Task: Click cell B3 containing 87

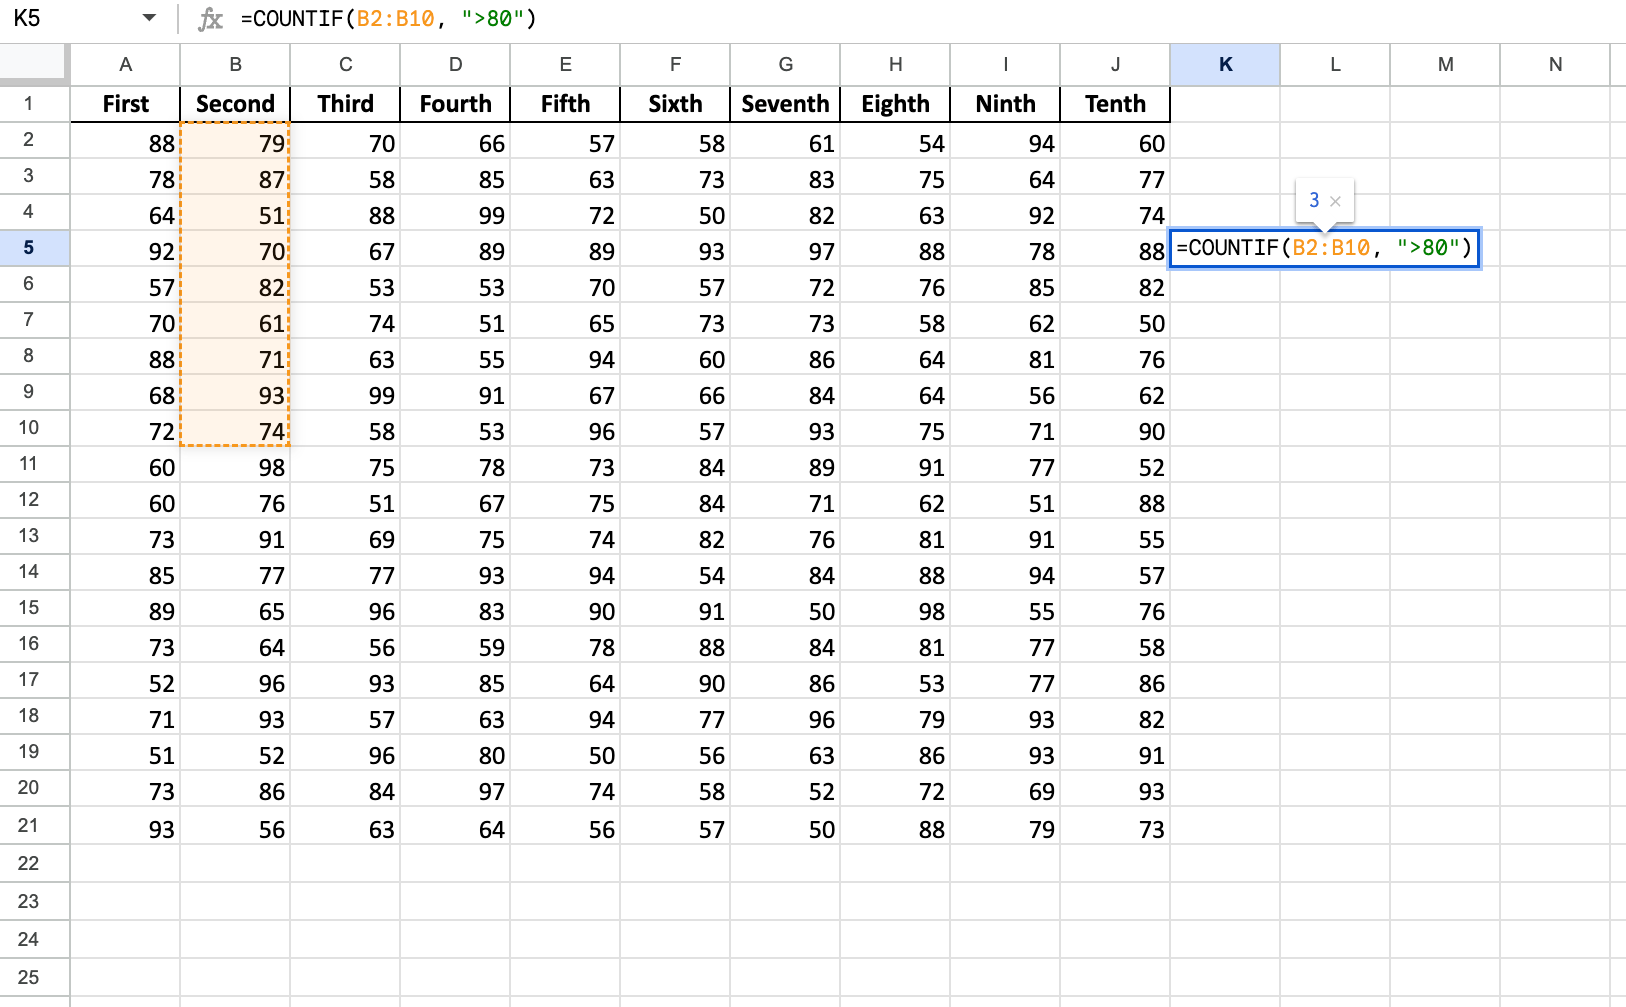Action: tap(235, 177)
